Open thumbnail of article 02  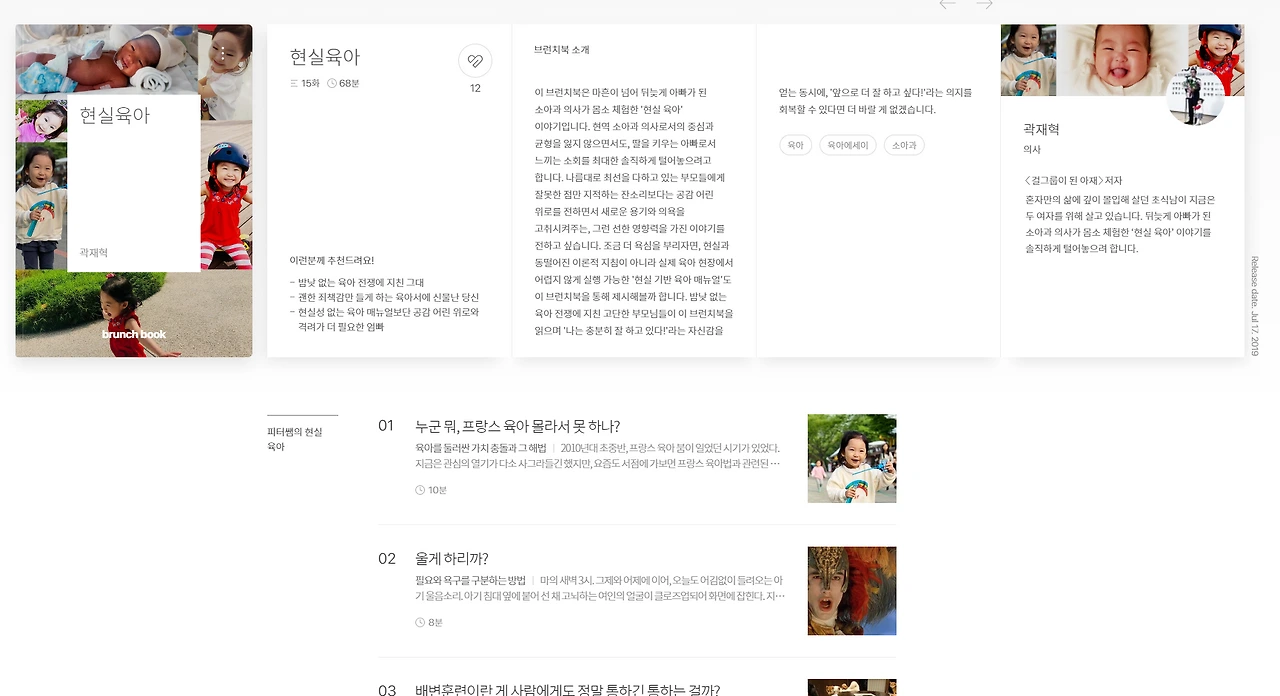pyautogui.click(x=852, y=591)
